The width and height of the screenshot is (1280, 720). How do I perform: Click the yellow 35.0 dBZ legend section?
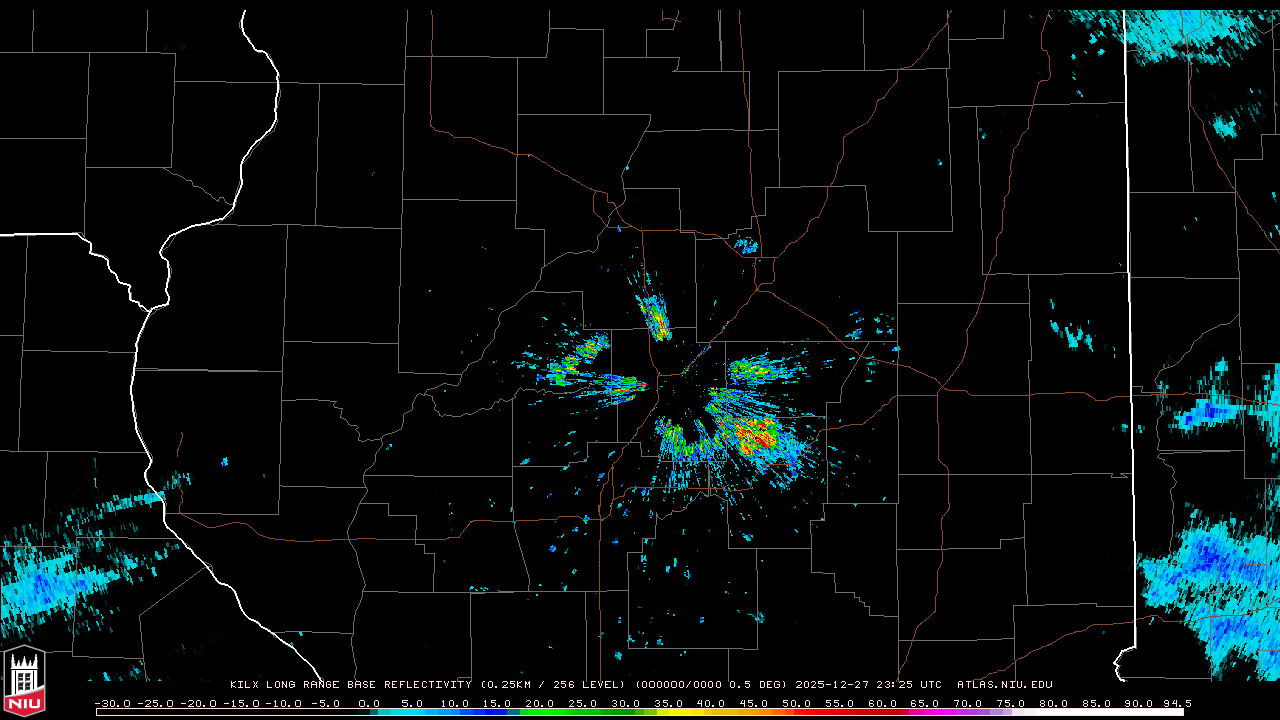[x=669, y=712]
